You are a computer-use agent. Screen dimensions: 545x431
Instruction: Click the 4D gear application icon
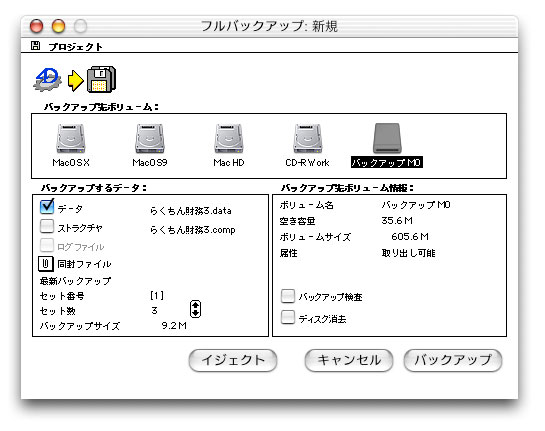click(48, 79)
